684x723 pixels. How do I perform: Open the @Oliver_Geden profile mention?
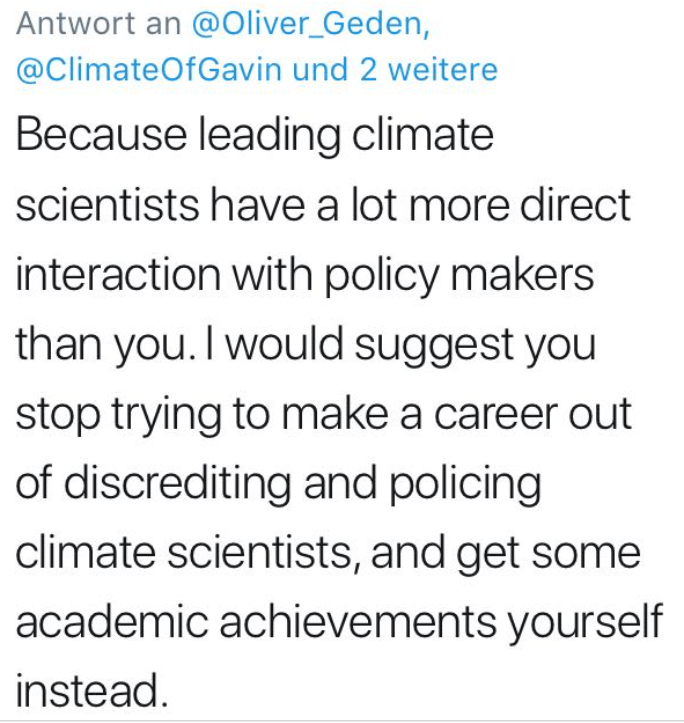311,24
